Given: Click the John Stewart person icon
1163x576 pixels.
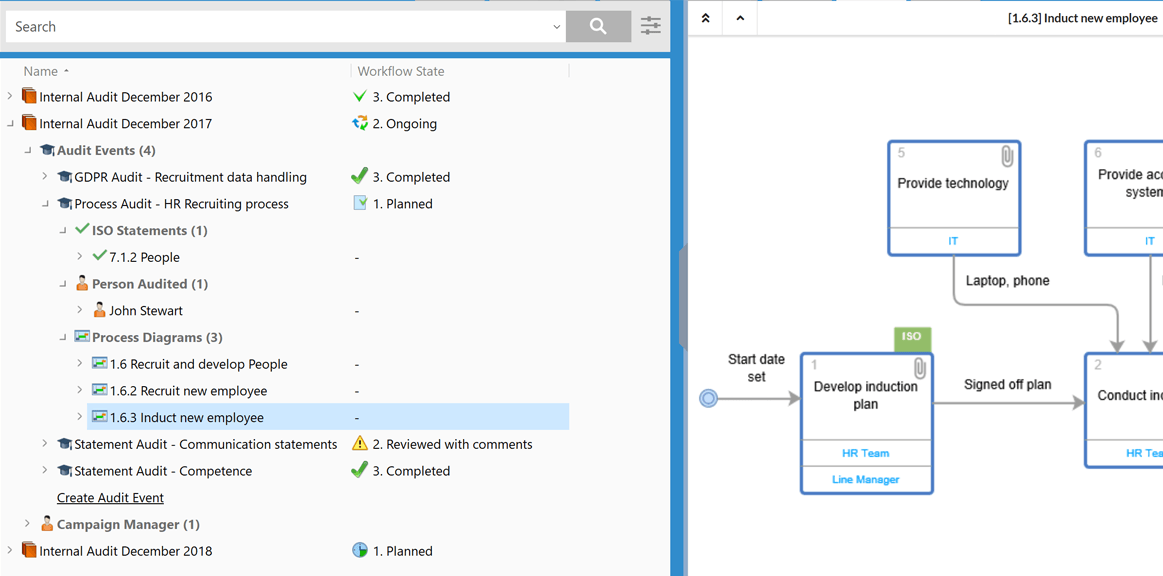Looking at the screenshot, I should pos(99,310).
